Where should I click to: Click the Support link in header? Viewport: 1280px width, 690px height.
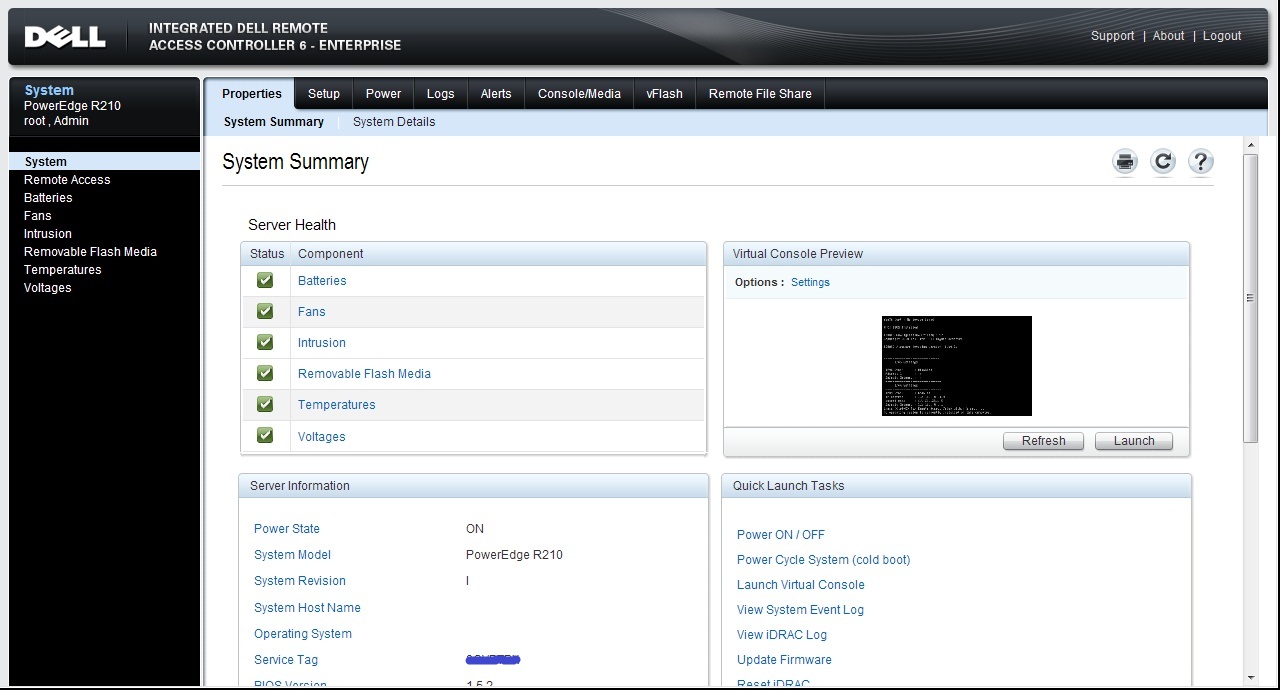coord(1112,36)
